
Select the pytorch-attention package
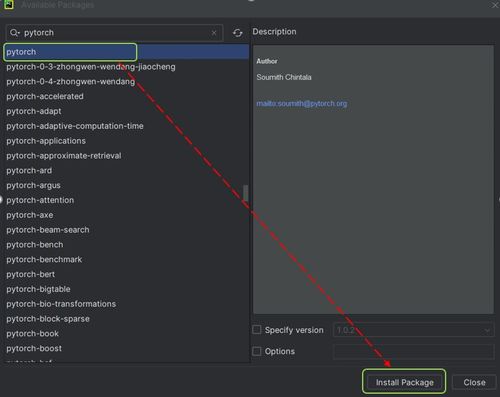pos(126,200)
